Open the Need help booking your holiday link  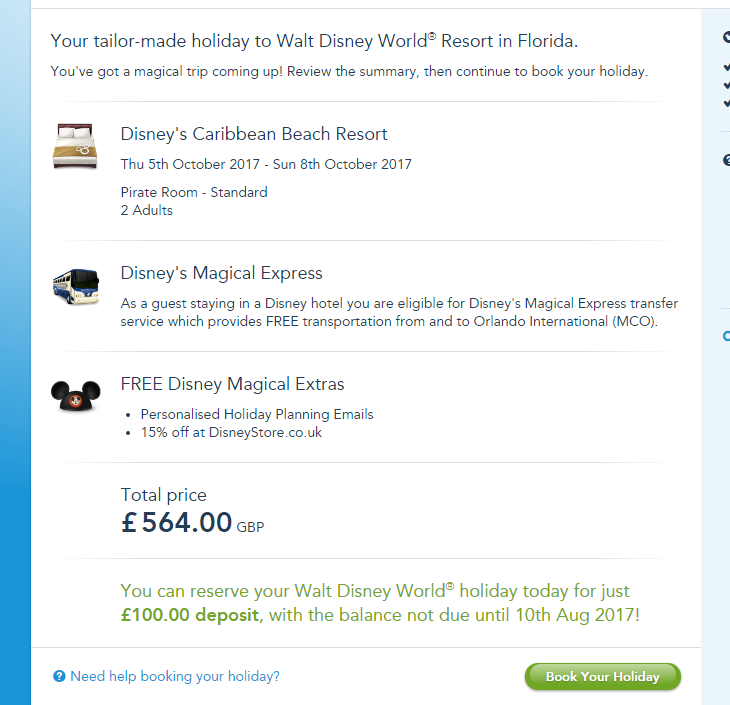tap(175, 677)
